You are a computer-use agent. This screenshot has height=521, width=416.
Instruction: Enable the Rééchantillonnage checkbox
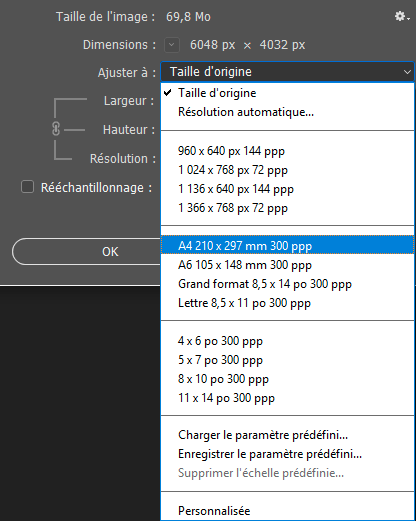coord(27,187)
